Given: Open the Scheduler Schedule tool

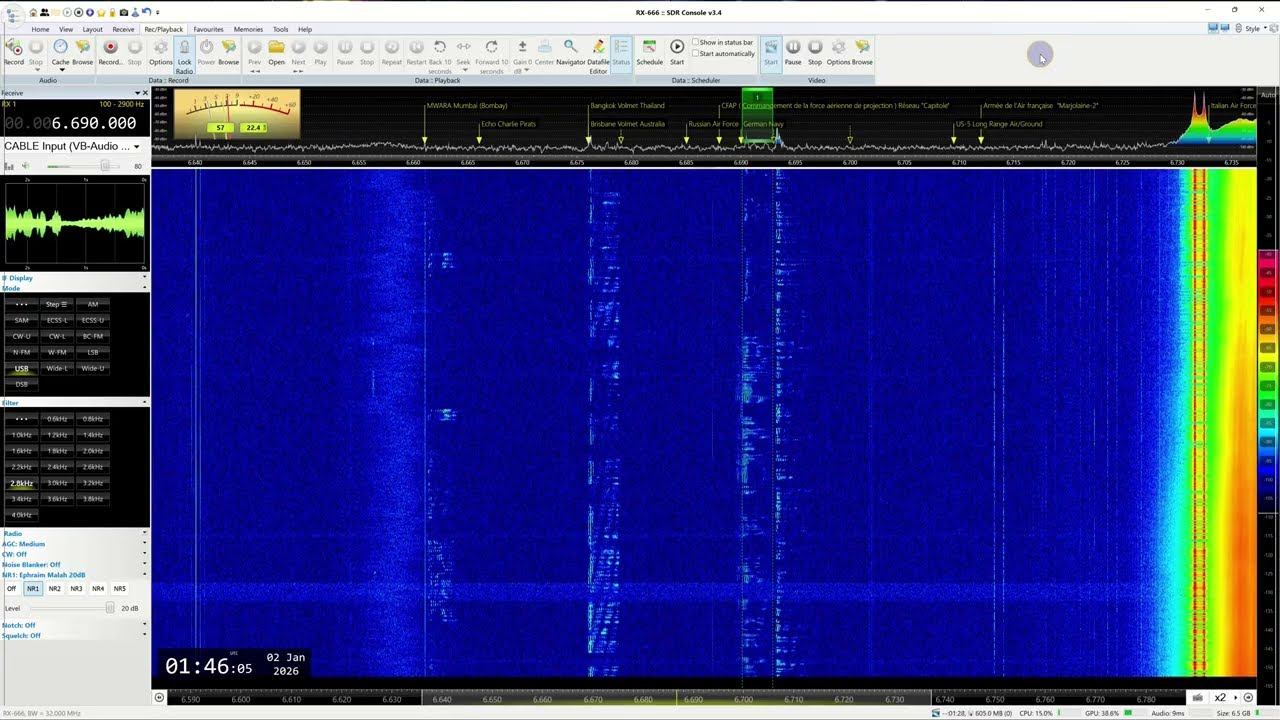Looking at the screenshot, I should (x=649, y=51).
